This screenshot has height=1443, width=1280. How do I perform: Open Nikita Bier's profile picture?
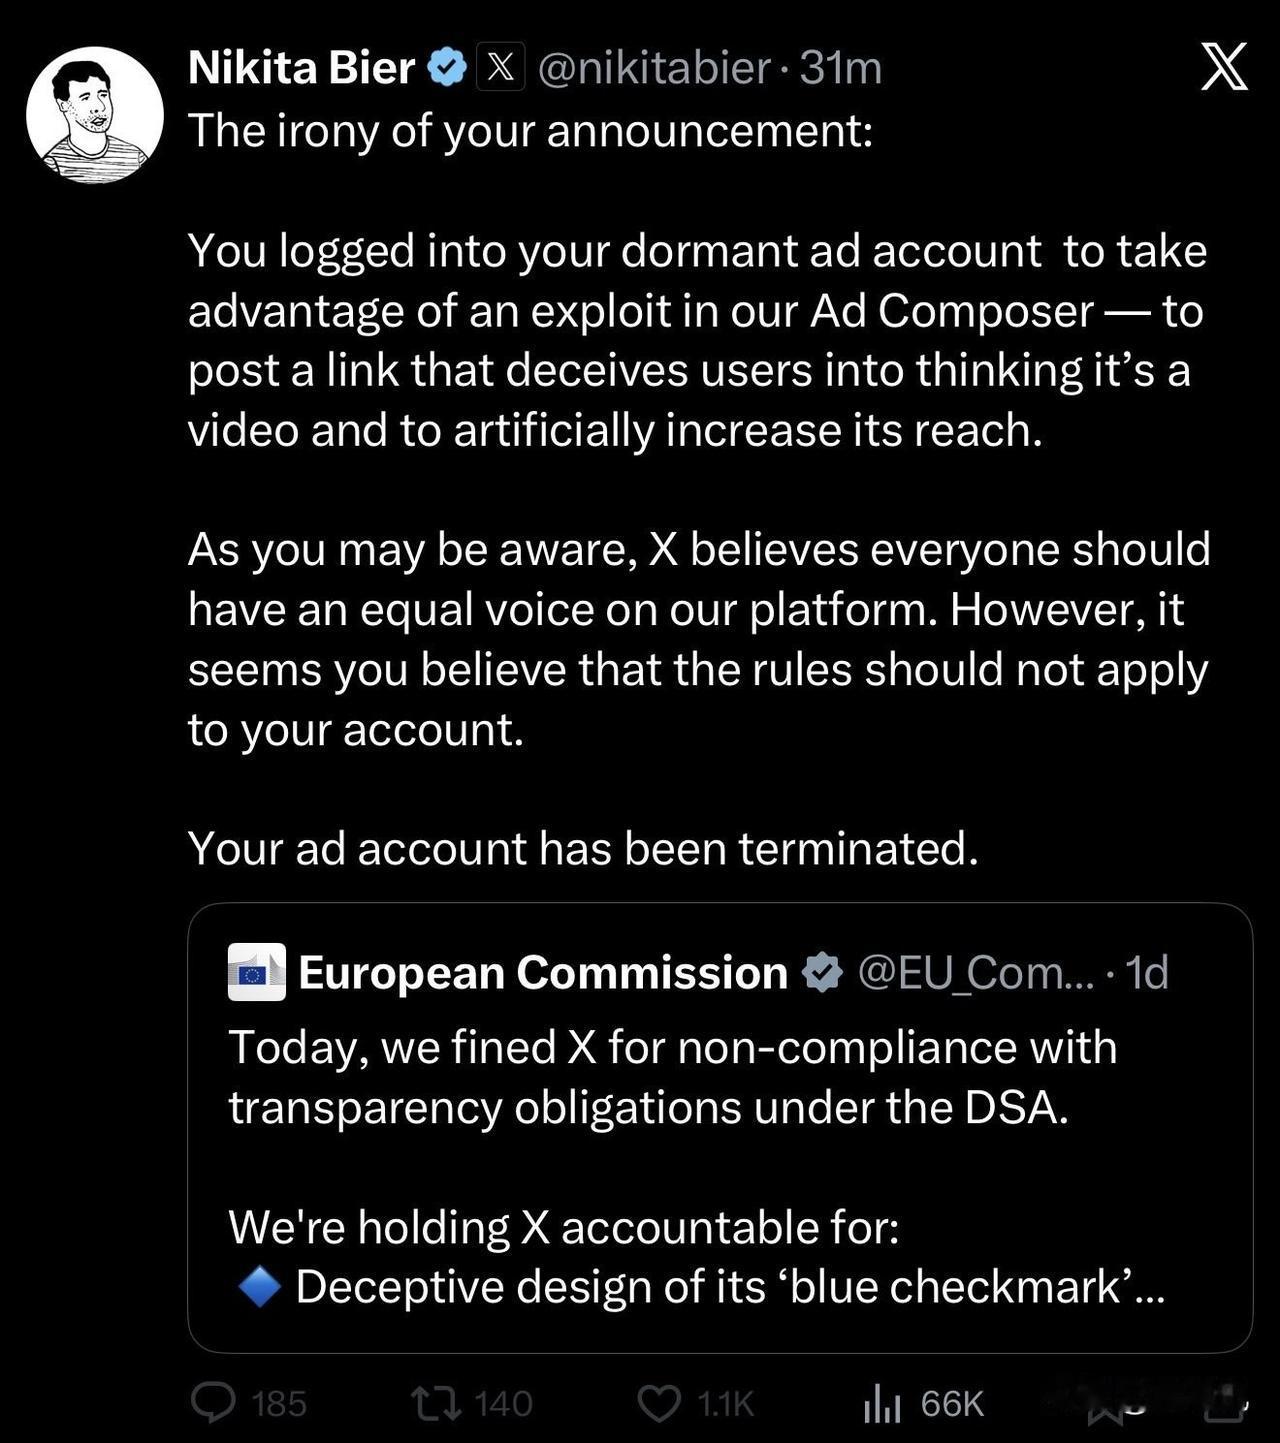[x=95, y=115]
